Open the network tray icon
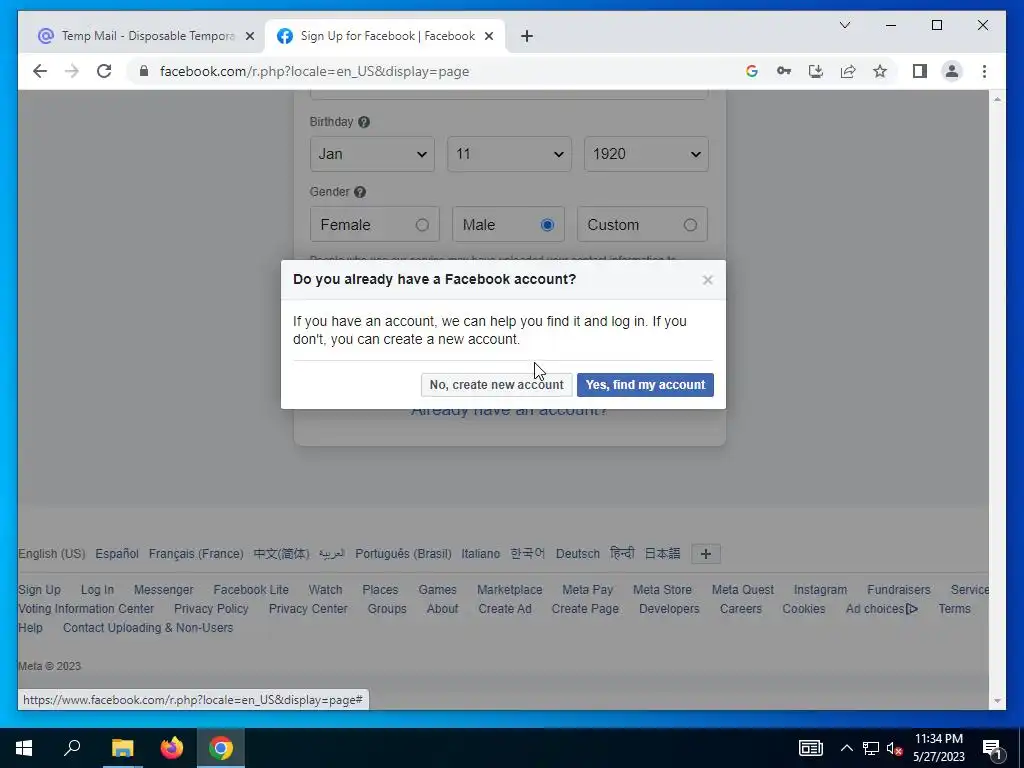This screenshot has height=768, width=1024. [x=871, y=748]
